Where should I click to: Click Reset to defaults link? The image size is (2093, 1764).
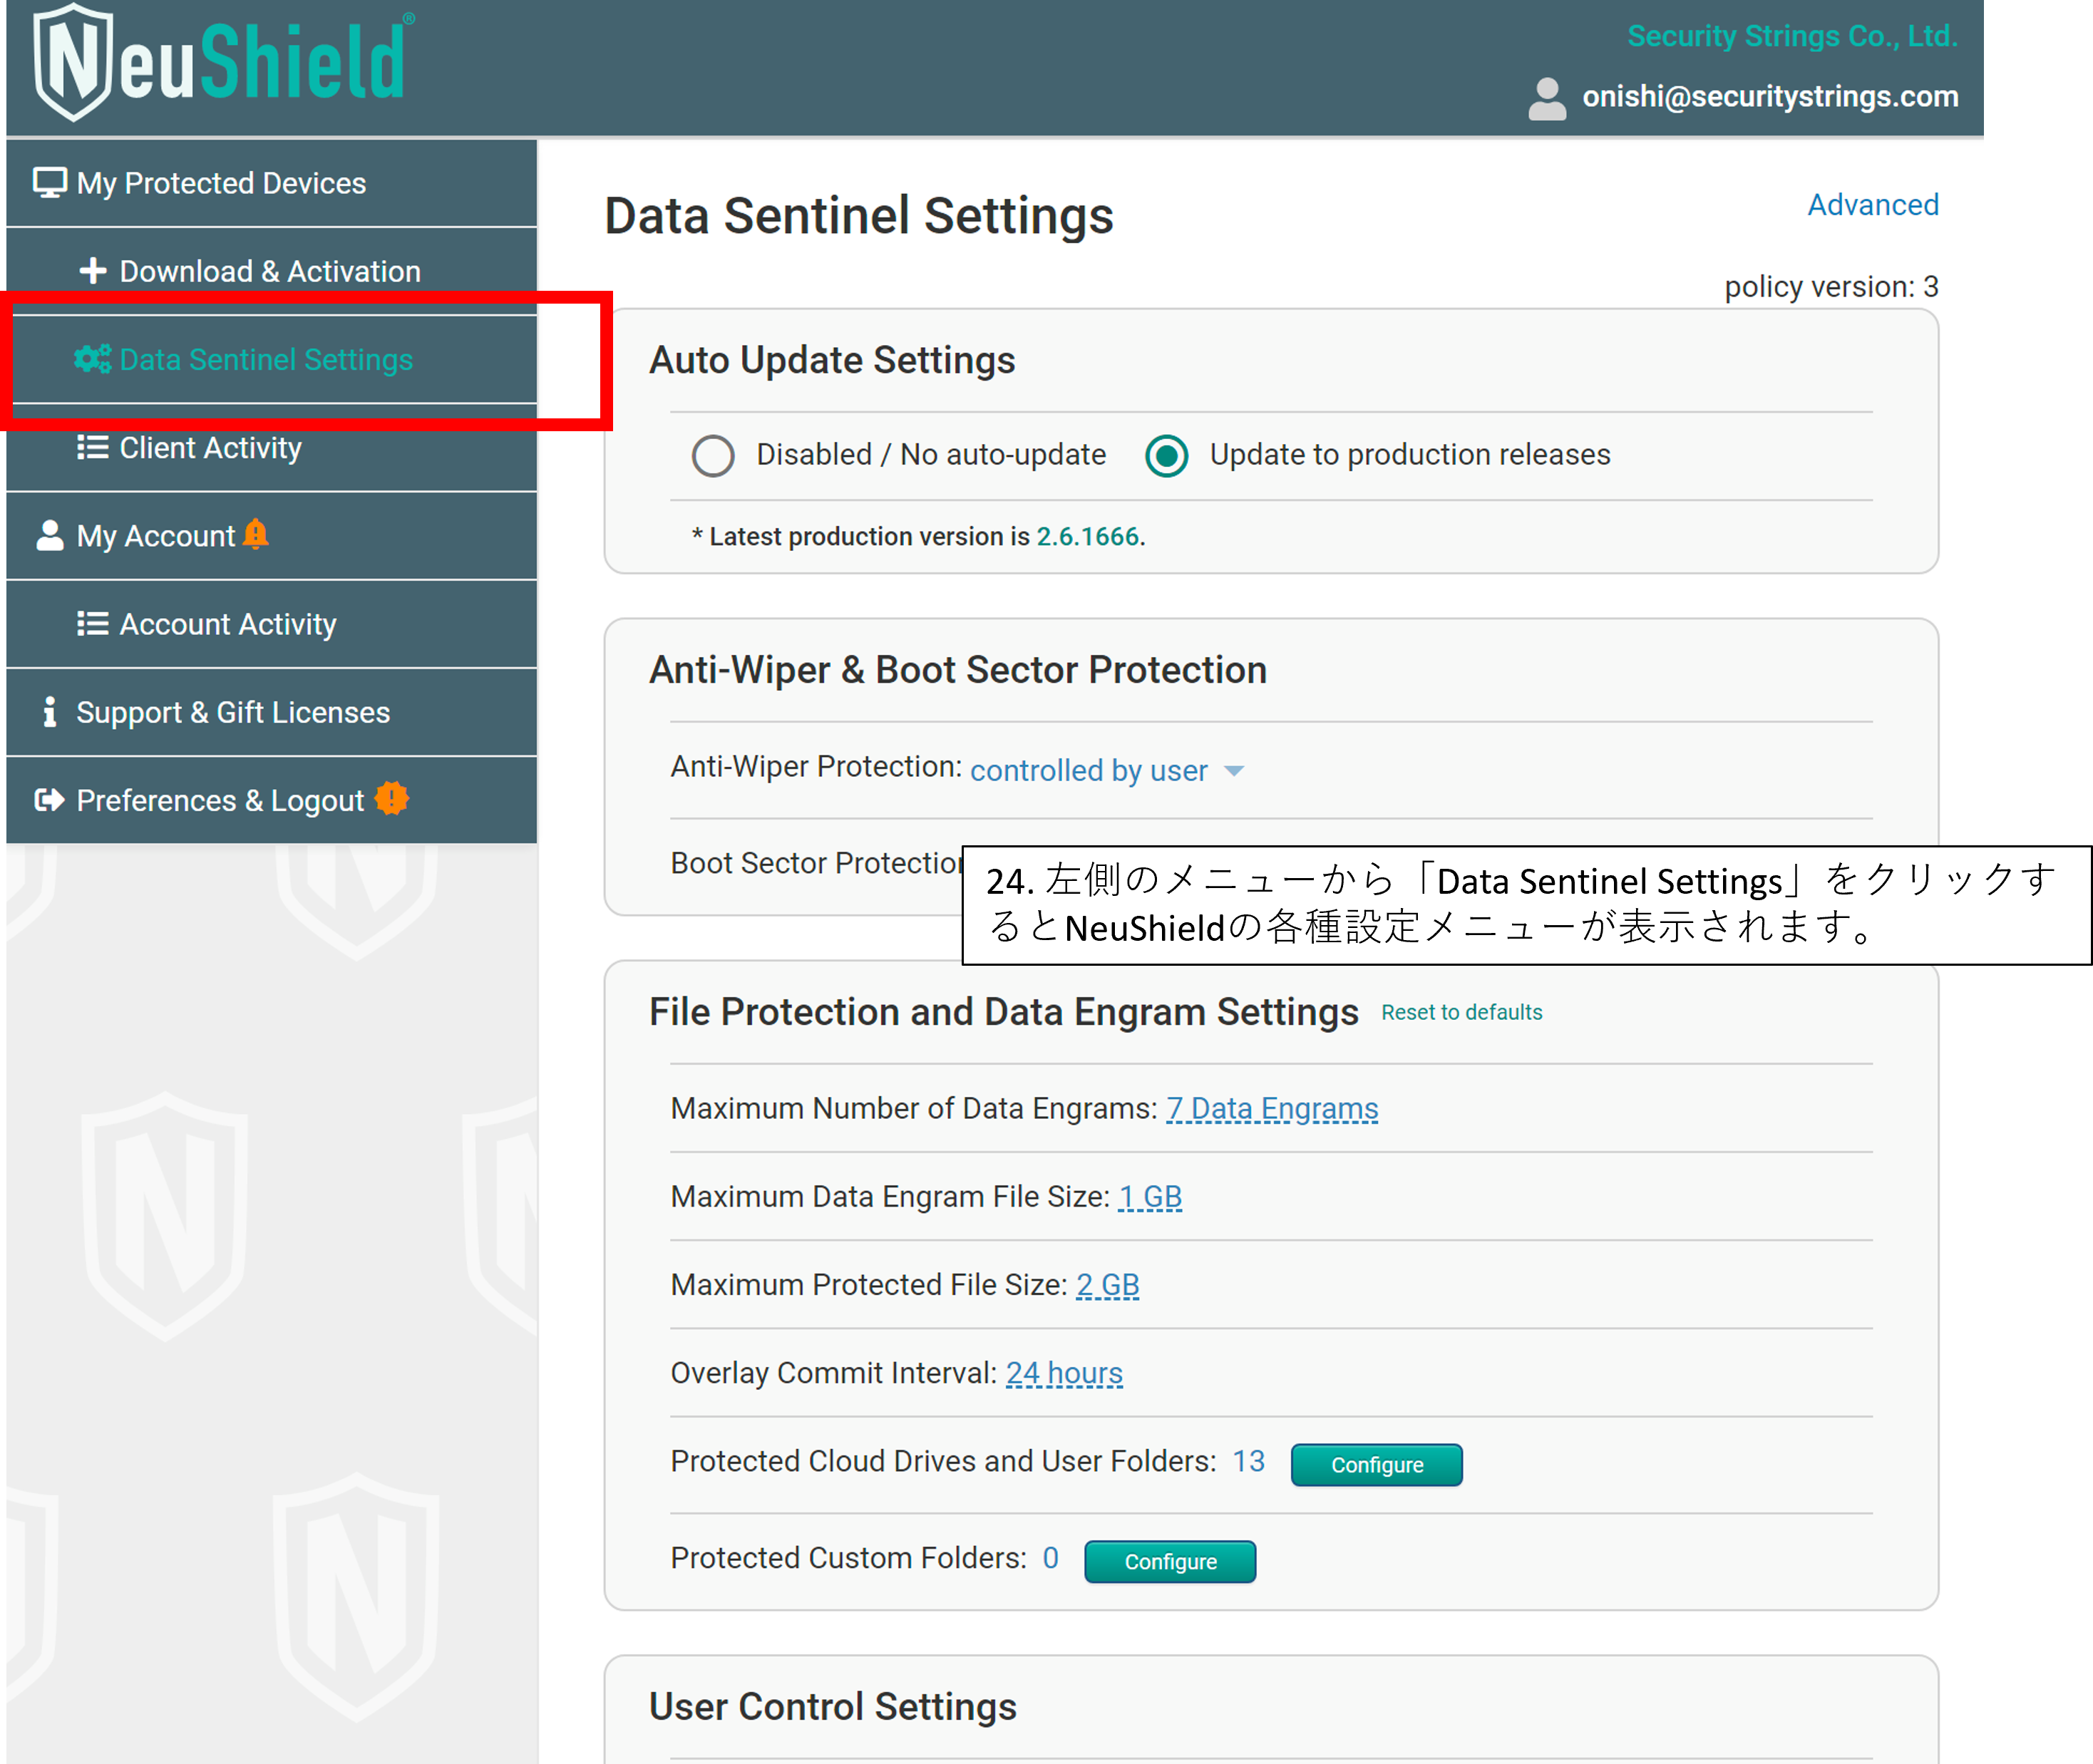[1461, 1012]
